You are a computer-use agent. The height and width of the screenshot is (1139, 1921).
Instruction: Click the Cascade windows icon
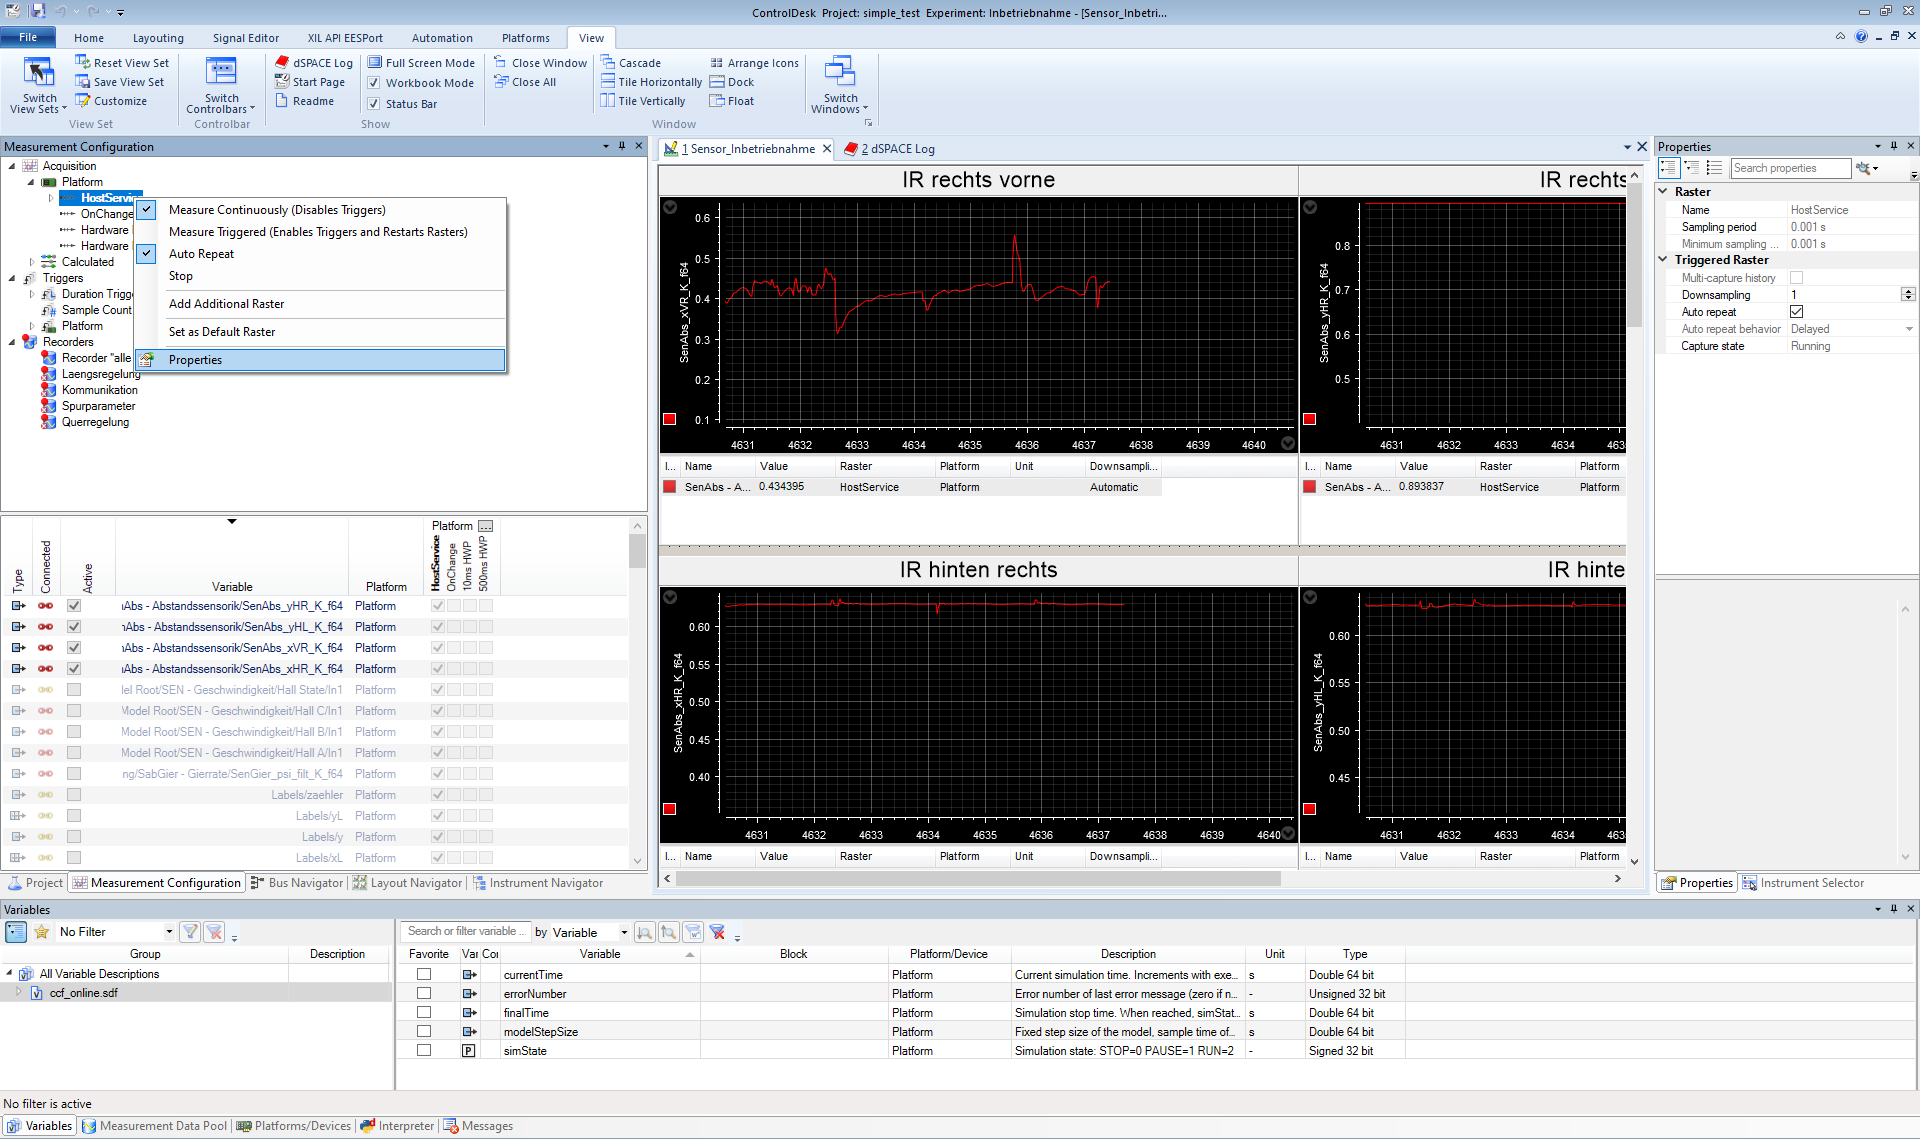pyautogui.click(x=608, y=63)
